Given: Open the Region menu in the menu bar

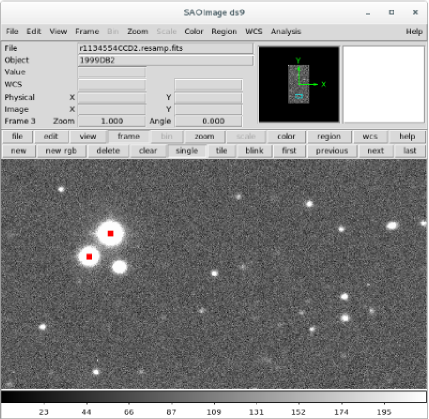Looking at the screenshot, I should pos(224,31).
